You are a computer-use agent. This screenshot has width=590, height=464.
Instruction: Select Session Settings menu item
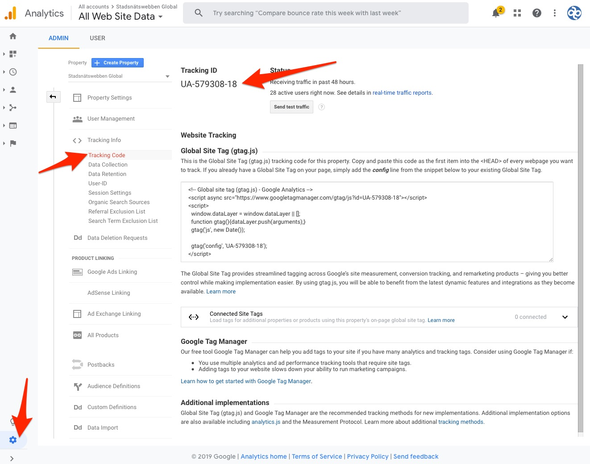coord(109,193)
